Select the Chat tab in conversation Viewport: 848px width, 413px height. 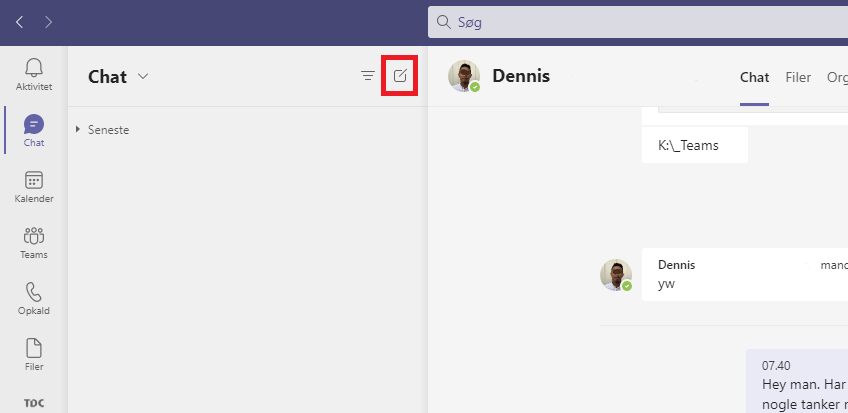[754, 77]
